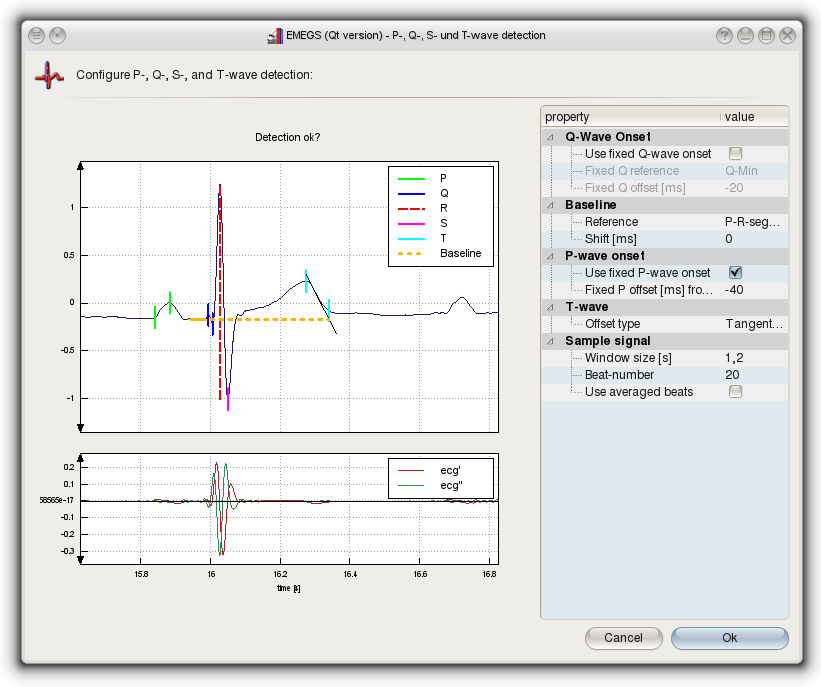Confirm detection settings with Ok
Image resolution: width=821 pixels, height=687 pixels.
click(729, 638)
